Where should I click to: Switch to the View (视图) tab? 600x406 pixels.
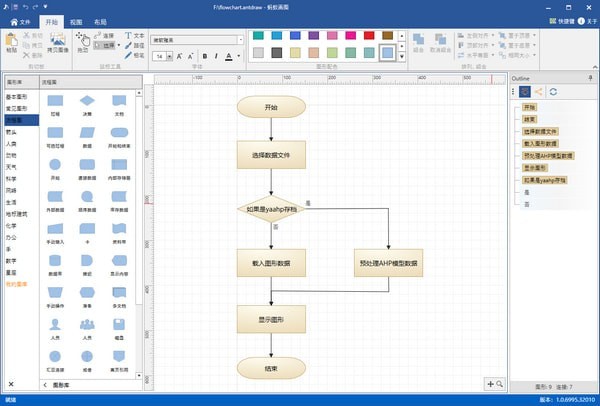point(76,22)
